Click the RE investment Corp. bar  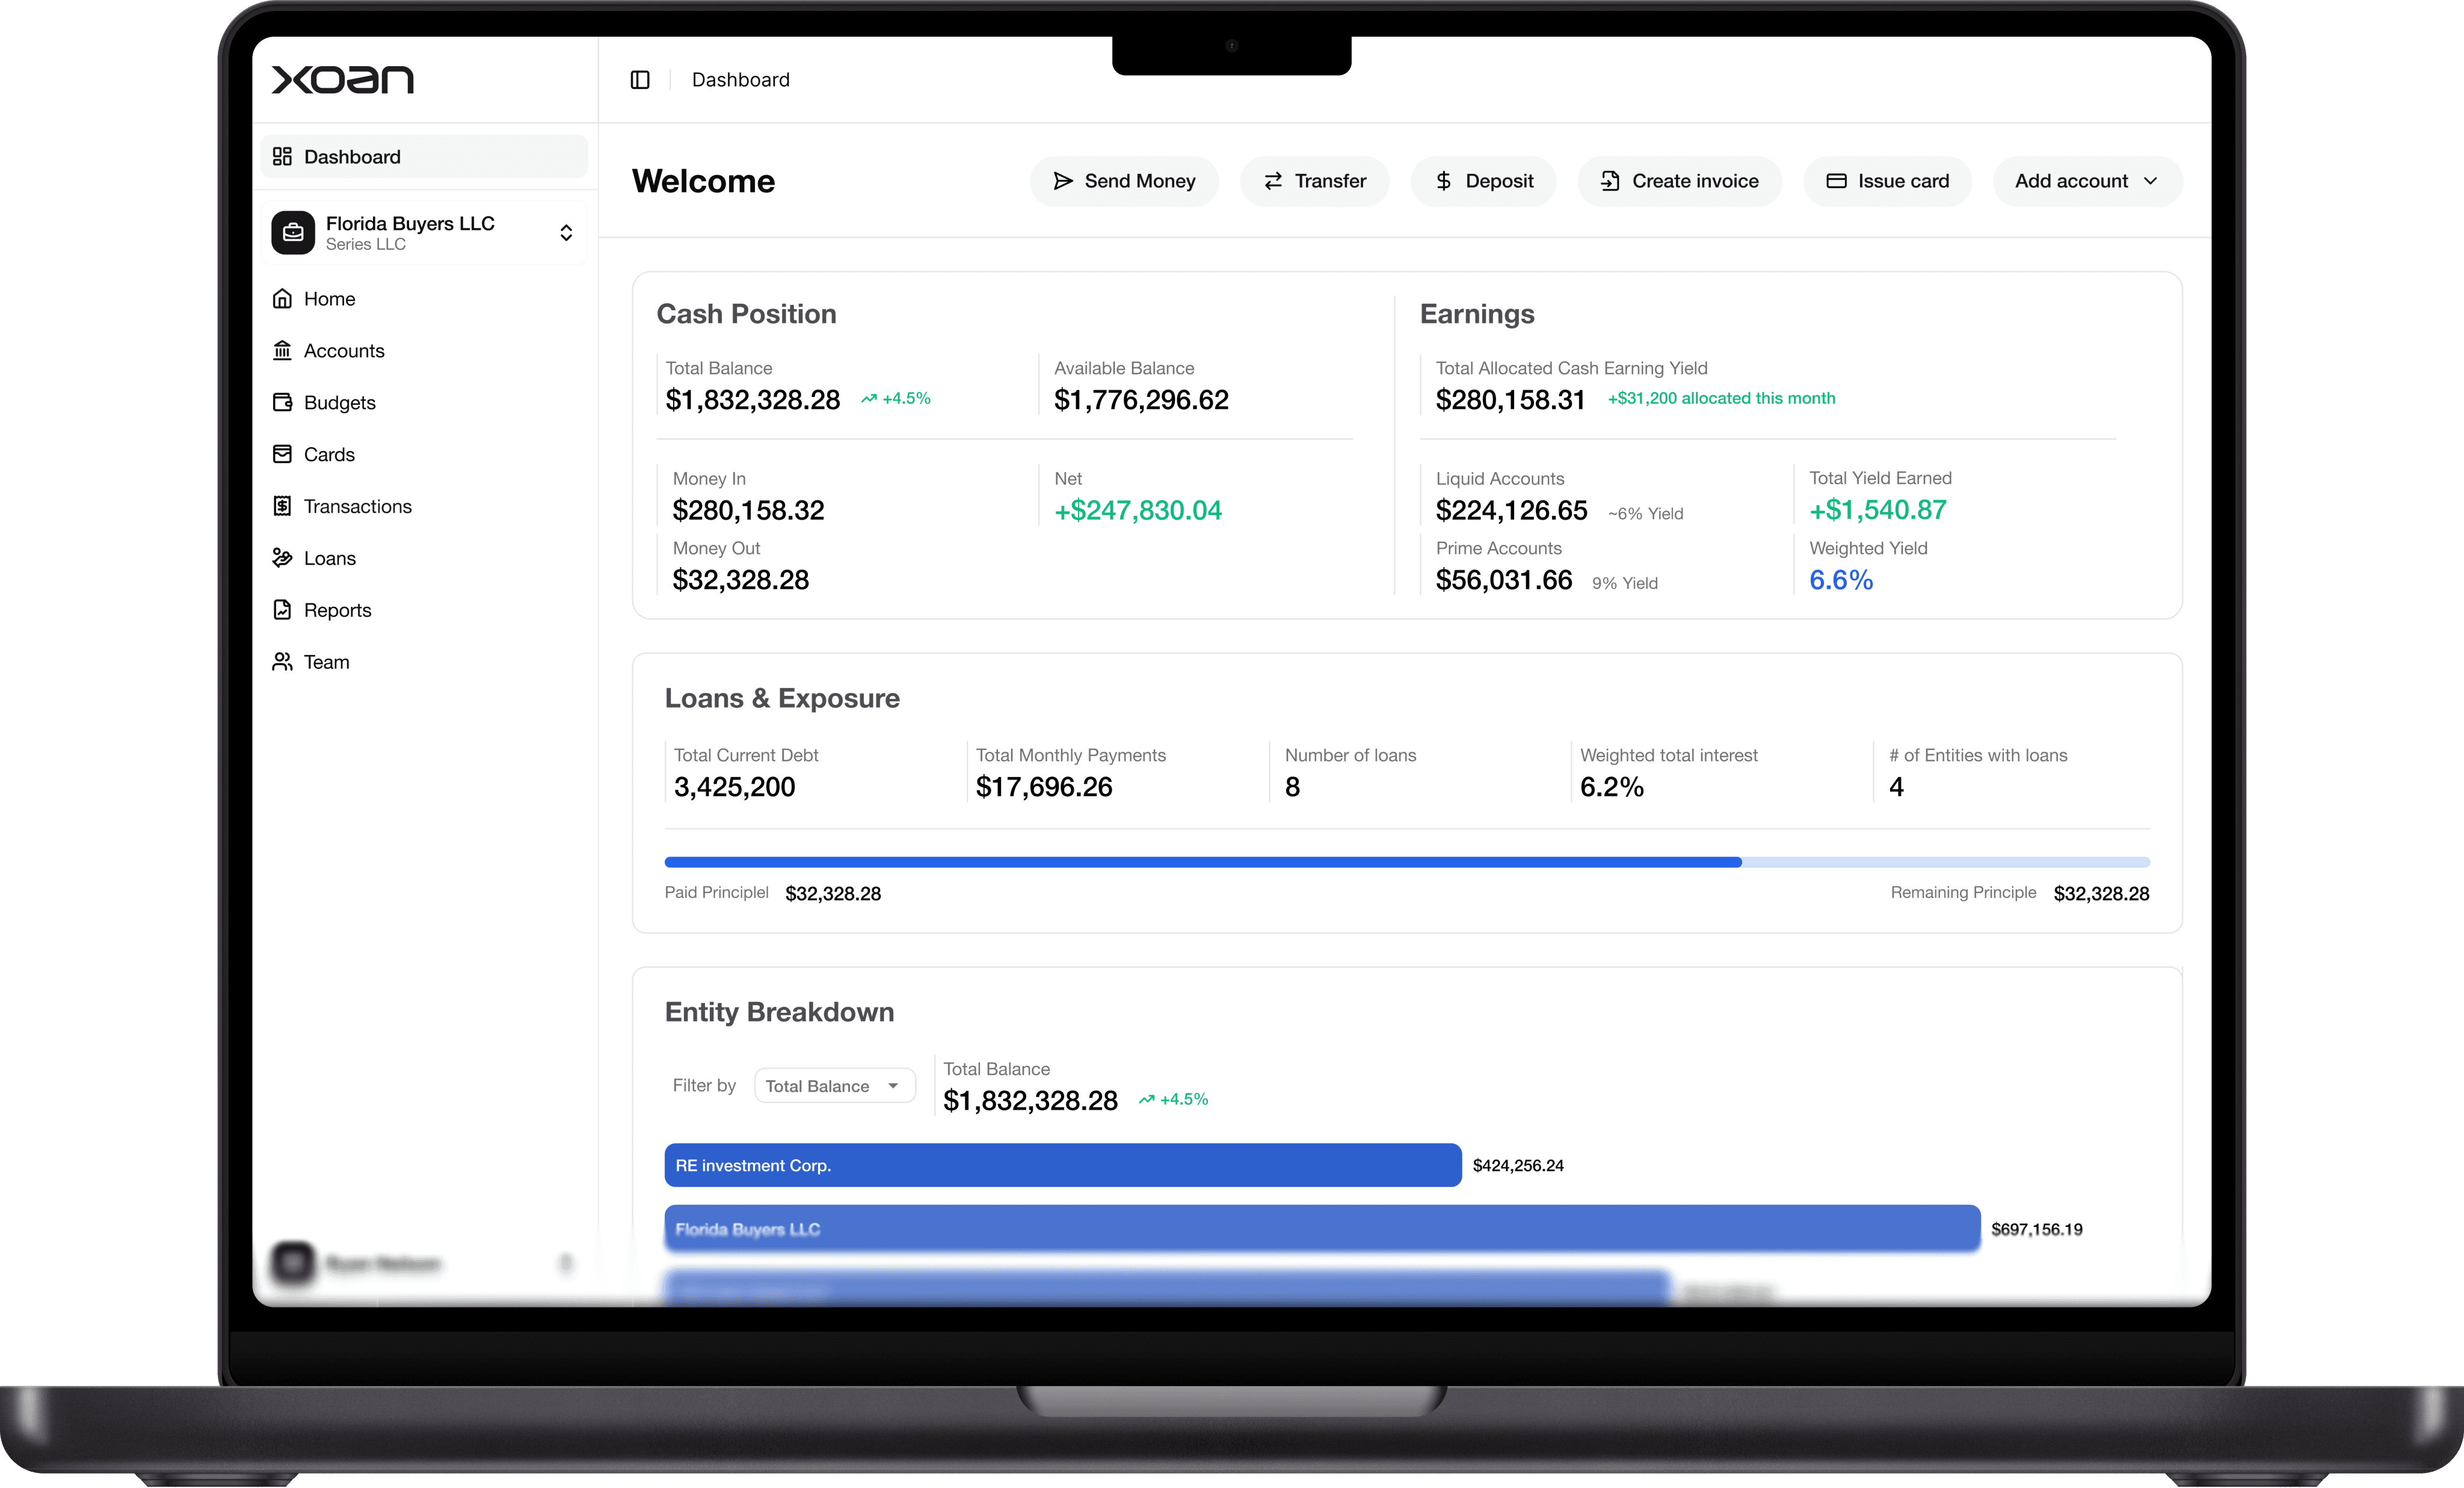point(1062,1165)
